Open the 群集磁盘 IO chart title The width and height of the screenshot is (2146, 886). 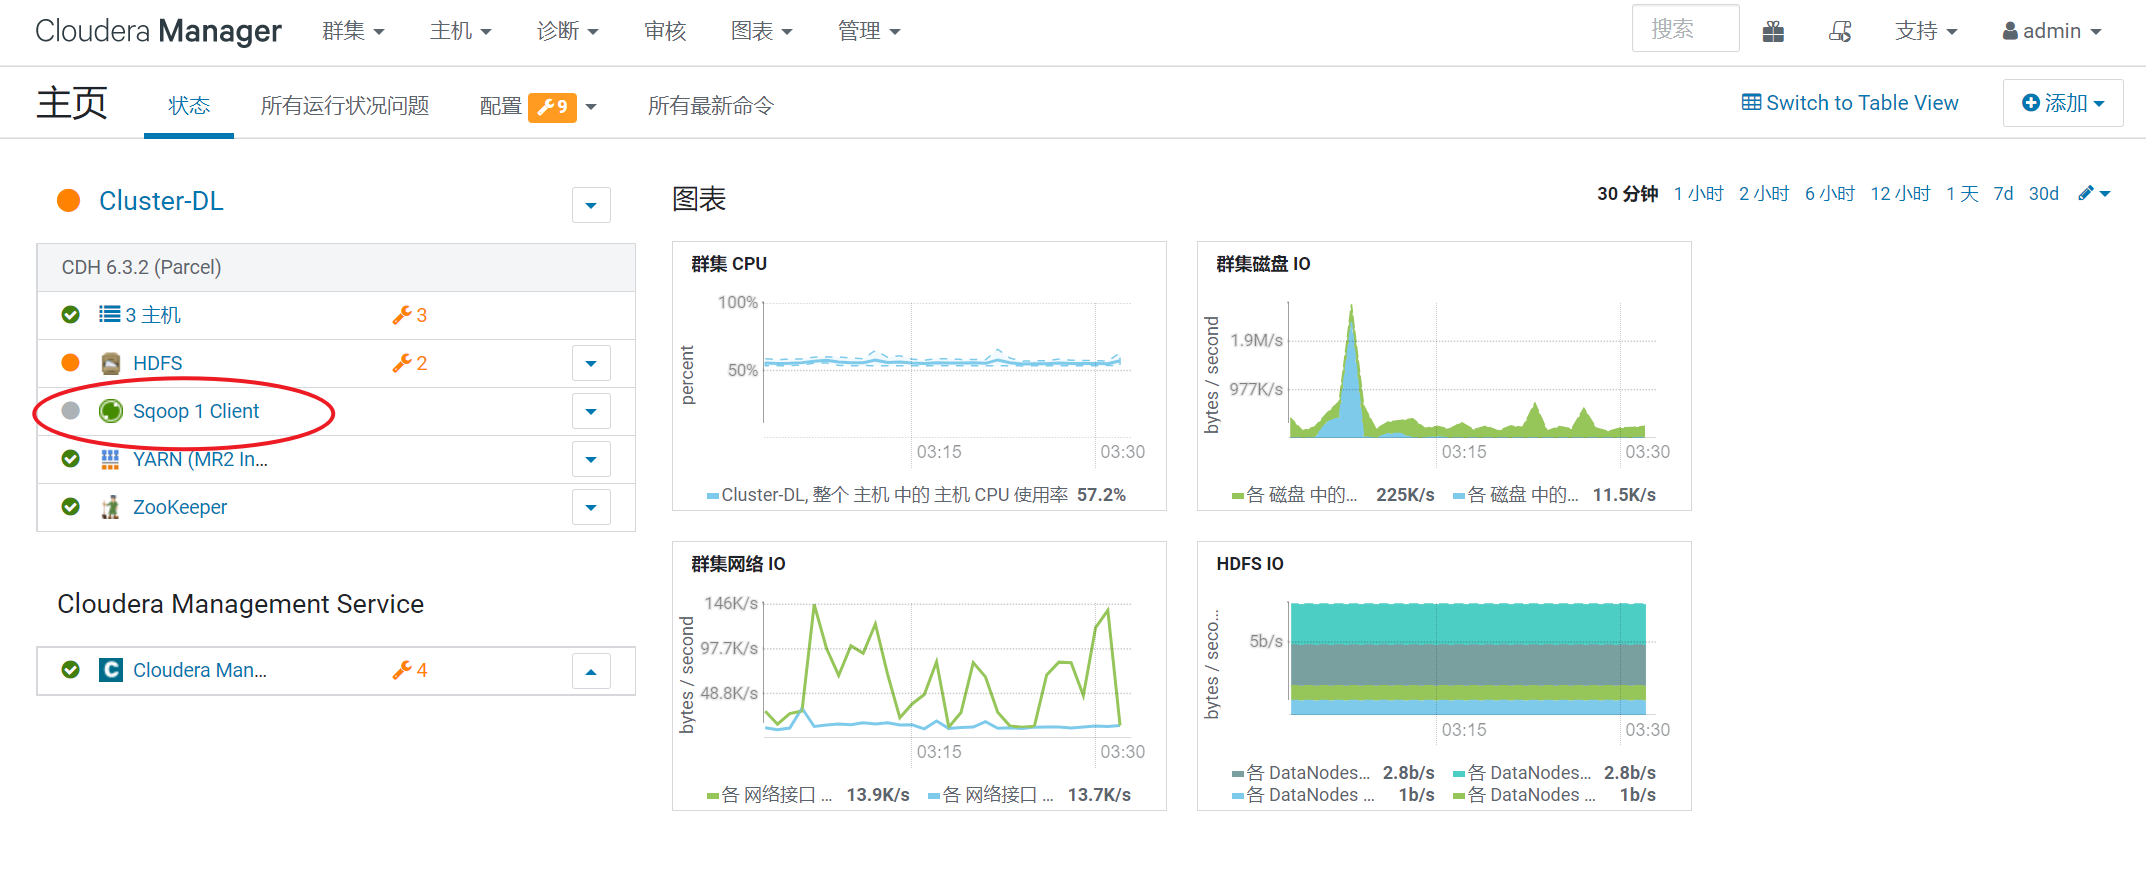point(1263,264)
